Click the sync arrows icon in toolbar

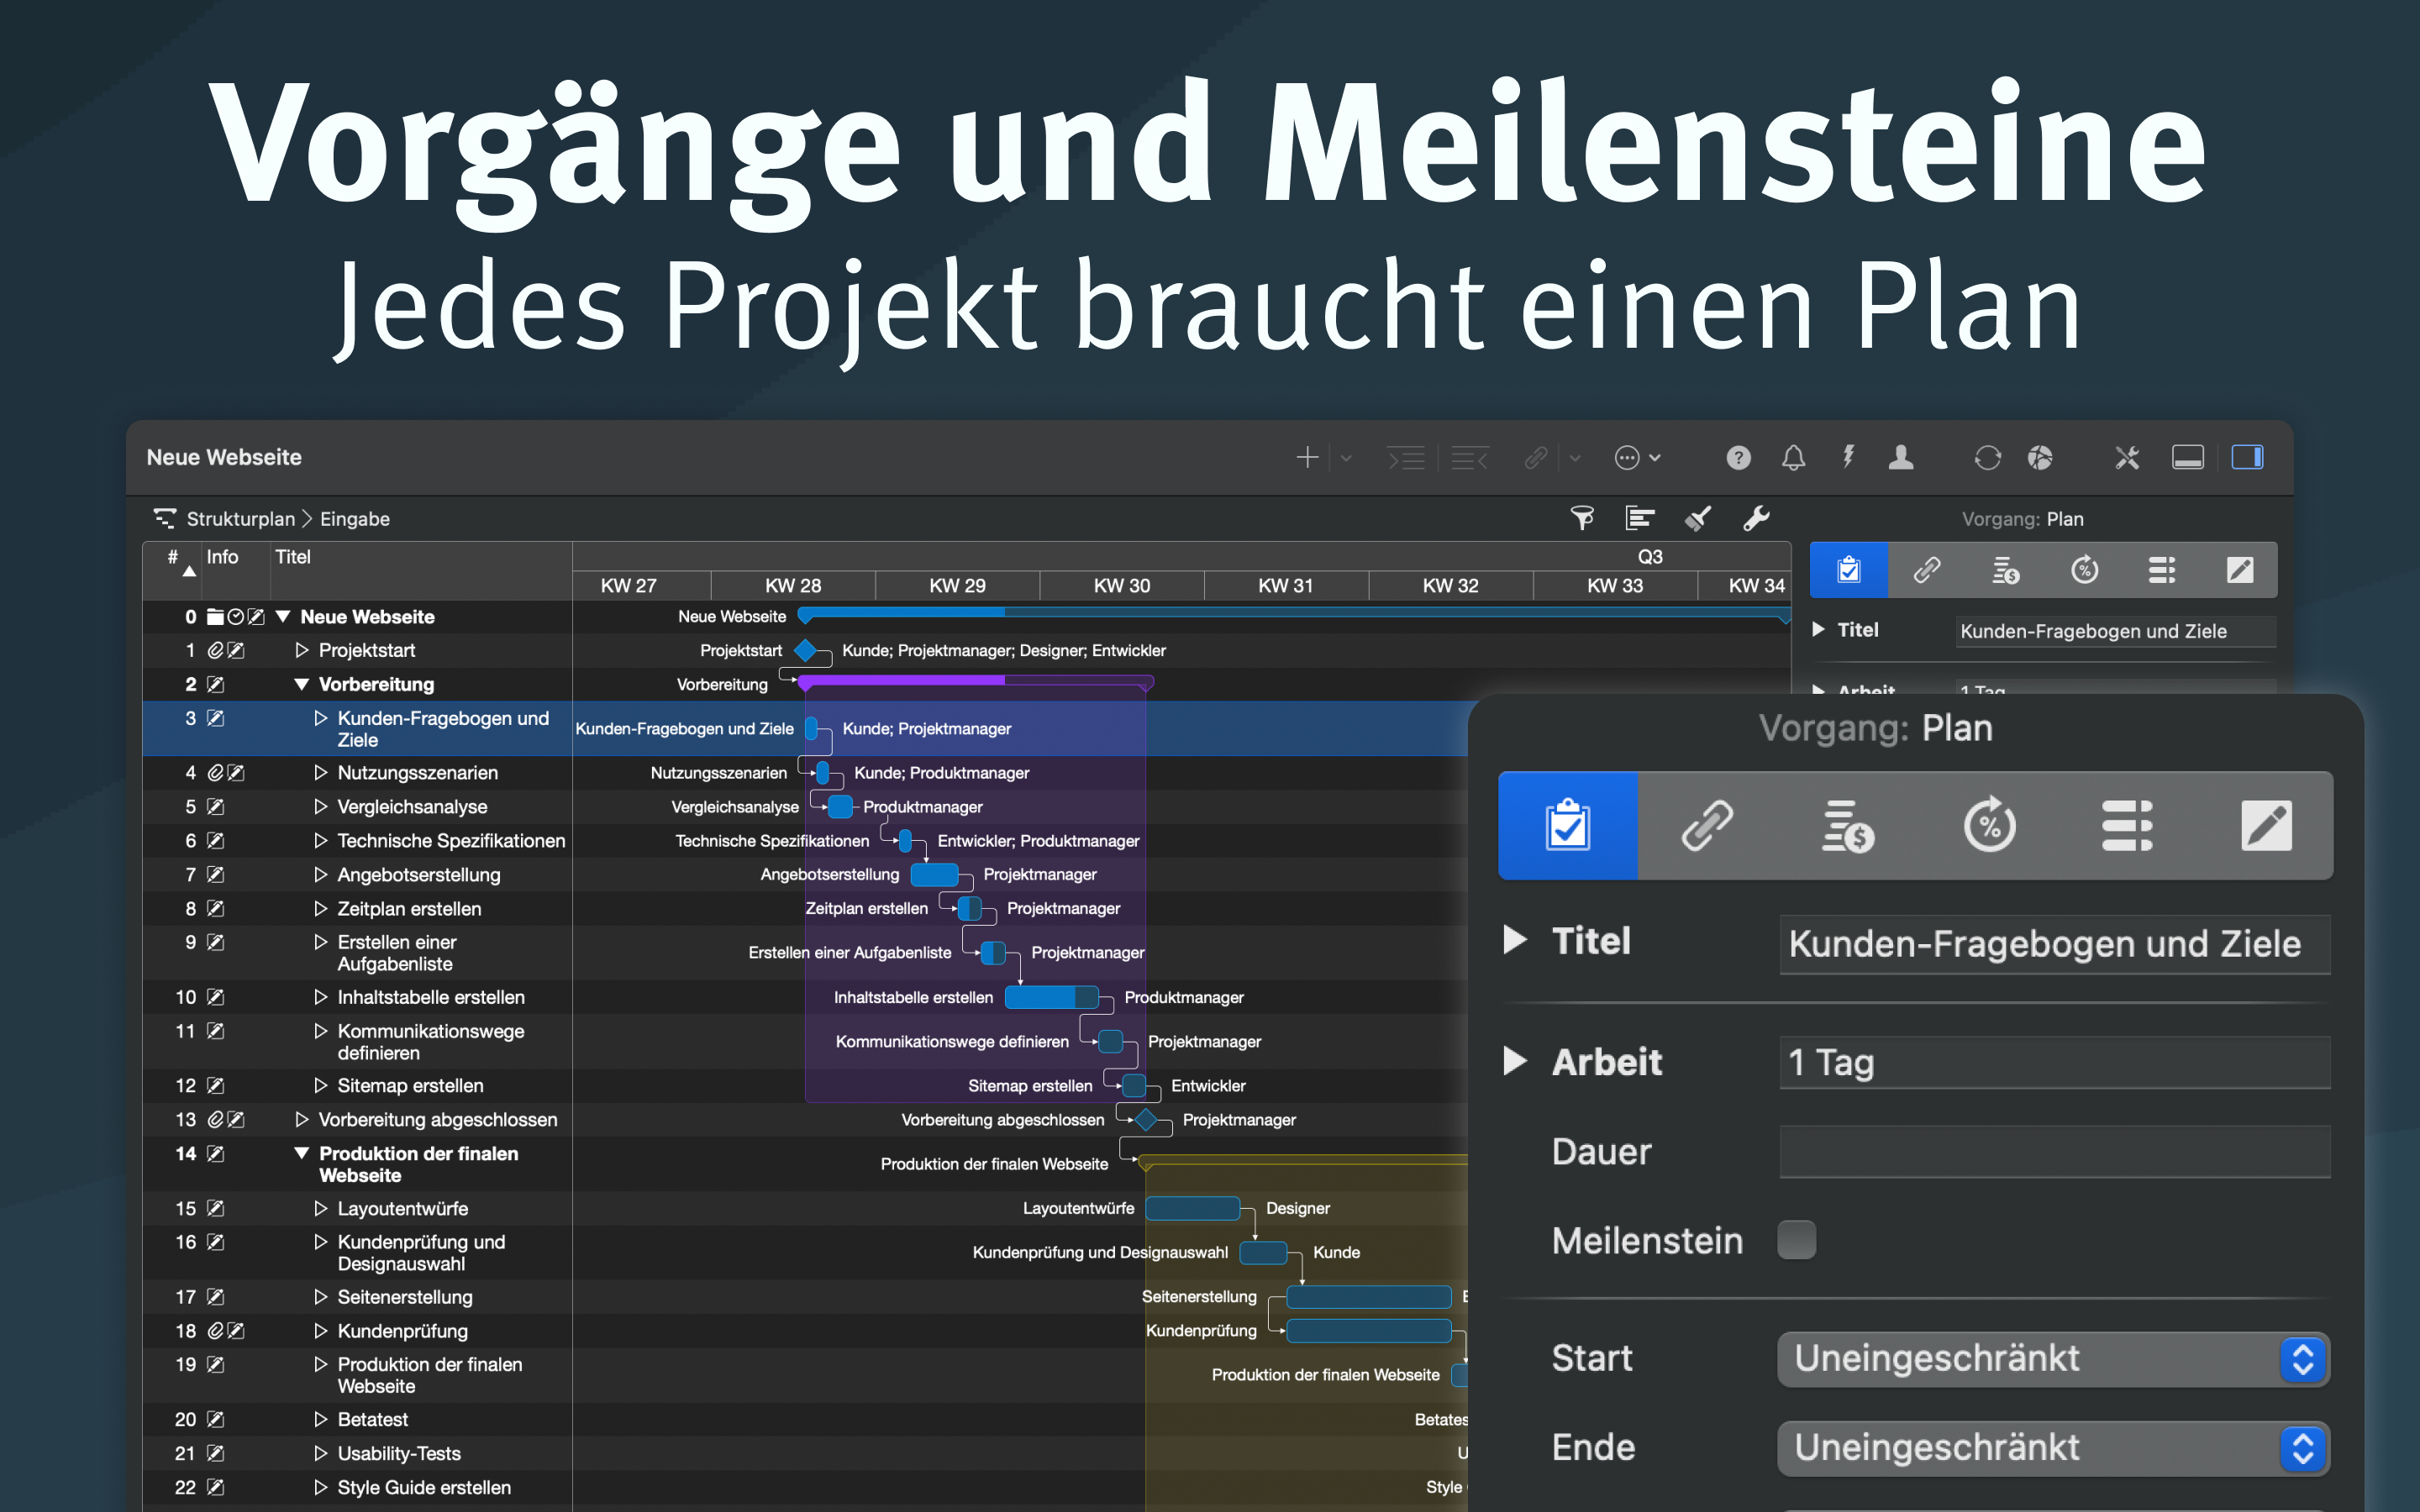pyautogui.click(x=1987, y=458)
